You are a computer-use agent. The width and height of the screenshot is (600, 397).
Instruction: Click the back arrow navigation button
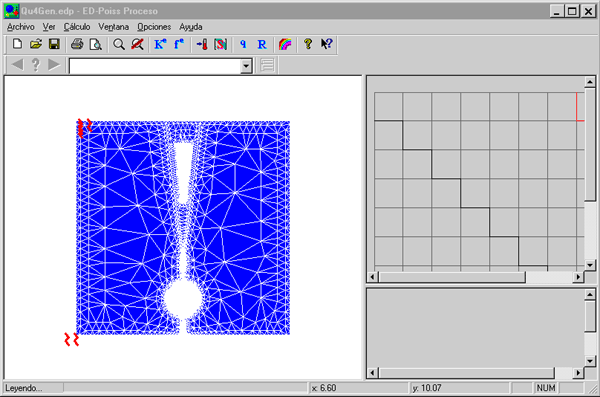coord(17,65)
